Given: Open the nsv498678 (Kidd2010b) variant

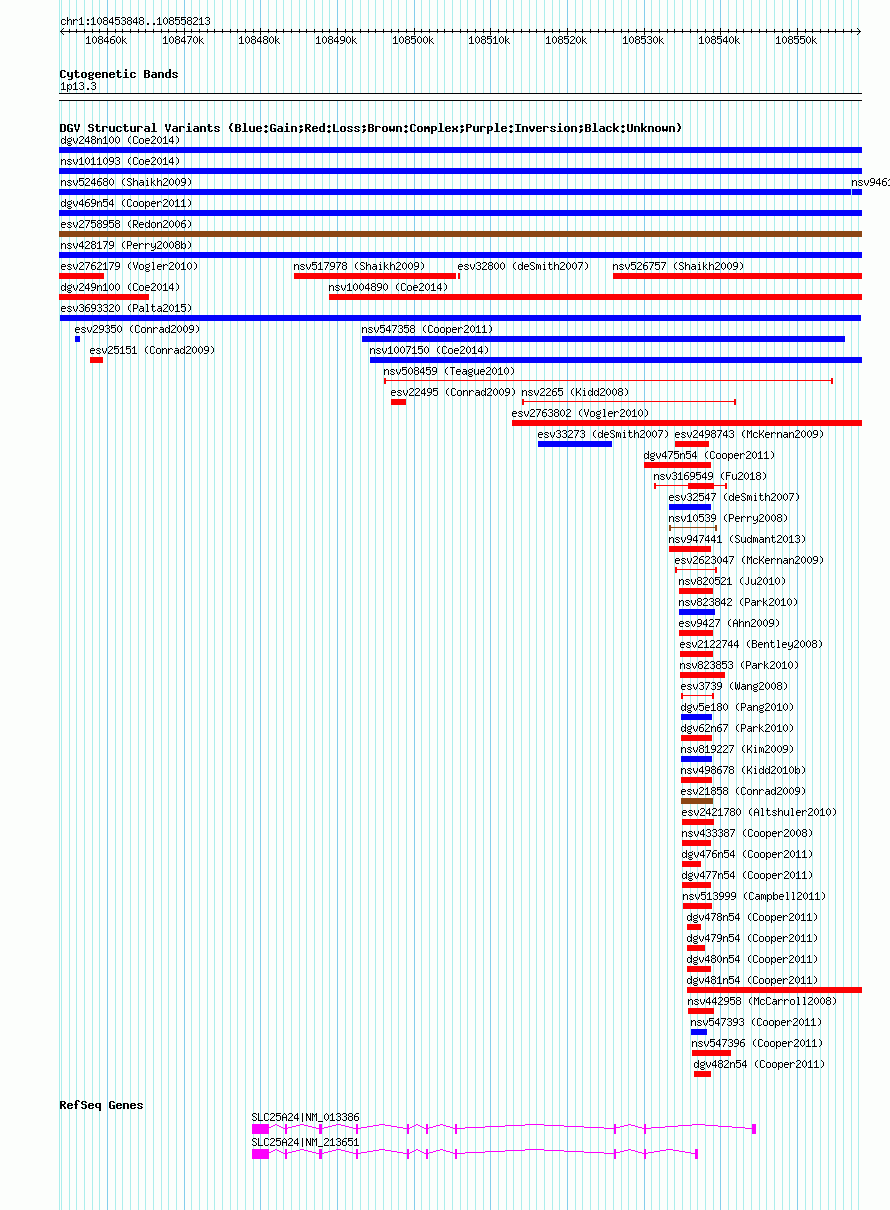Looking at the screenshot, I should [697, 780].
